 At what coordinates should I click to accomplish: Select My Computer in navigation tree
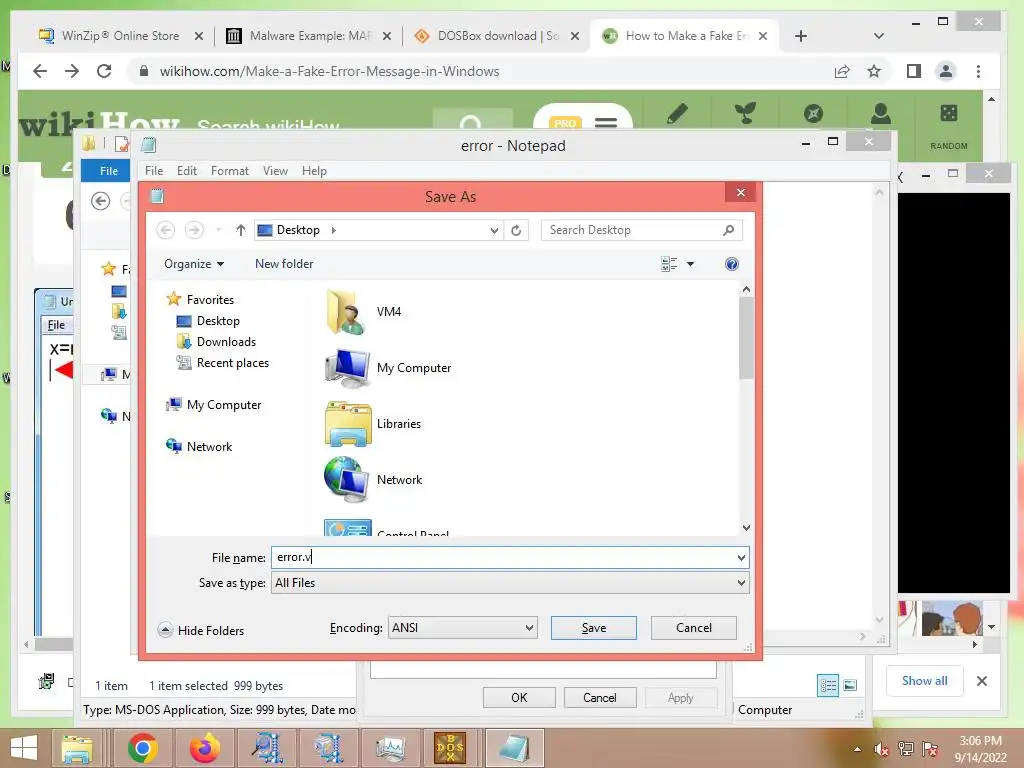(213, 405)
